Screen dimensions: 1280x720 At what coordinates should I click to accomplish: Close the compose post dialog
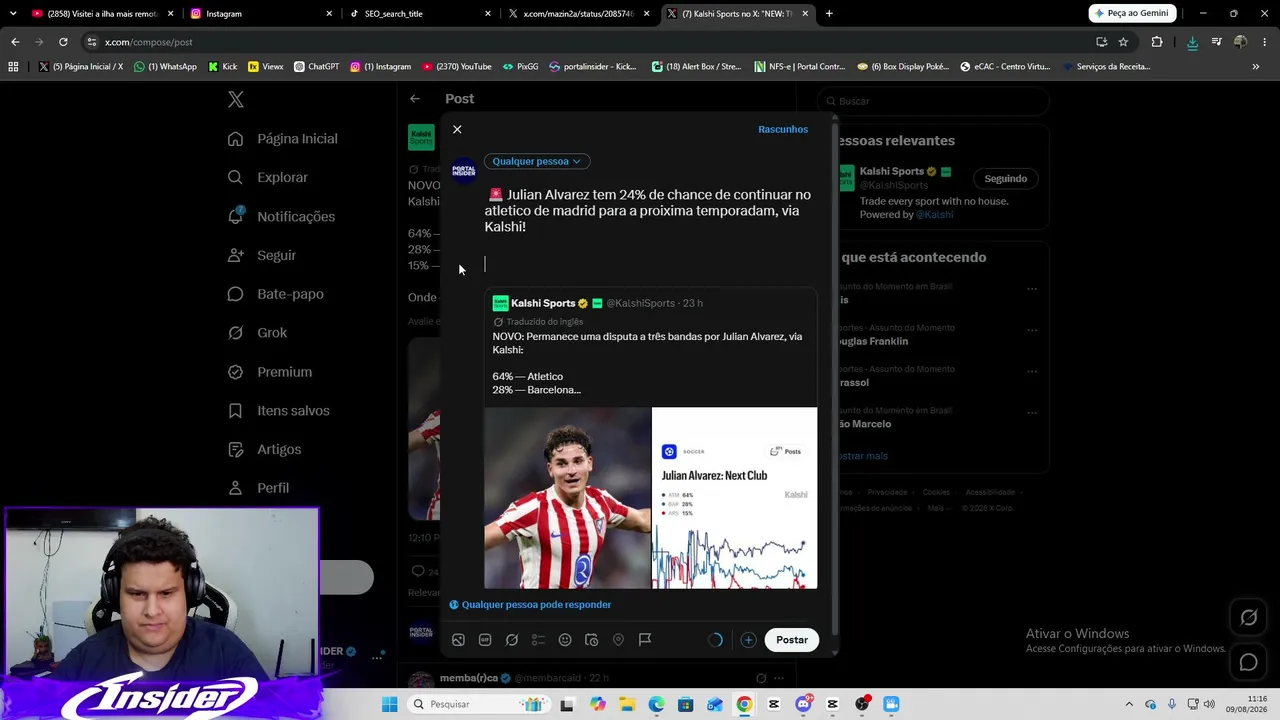click(x=457, y=129)
